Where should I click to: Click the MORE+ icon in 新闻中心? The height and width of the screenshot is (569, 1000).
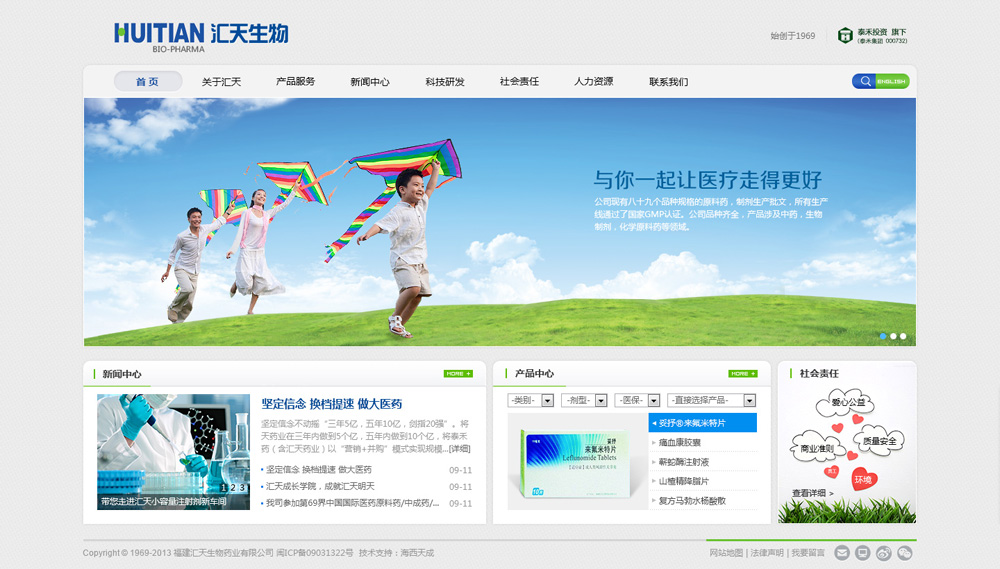pyautogui.click(x=458, y=374)
